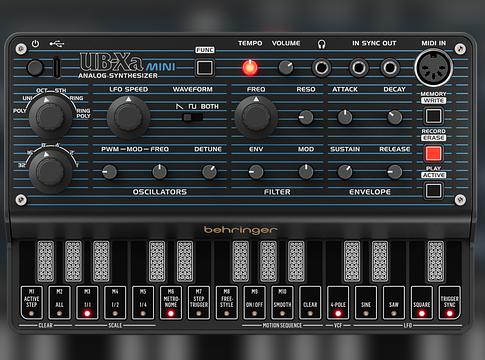
Task: Toggle the WAVEFORM slide switch
Action: point(193,117)
